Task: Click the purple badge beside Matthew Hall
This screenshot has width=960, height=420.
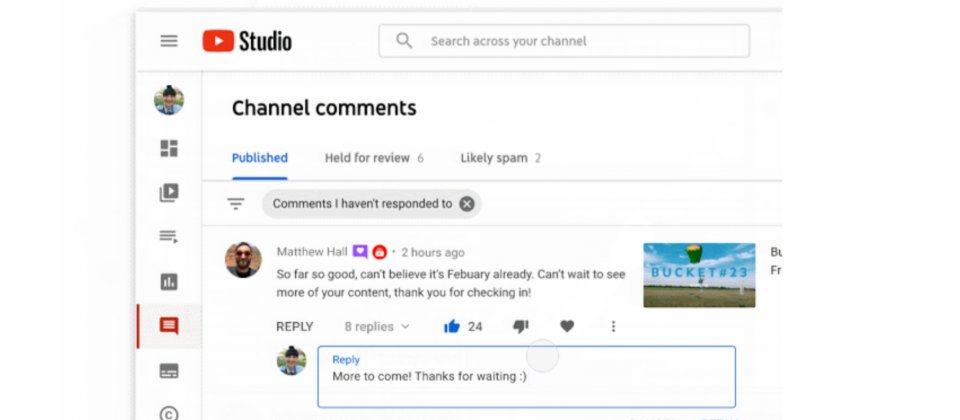Action: (x=361, y=252)
